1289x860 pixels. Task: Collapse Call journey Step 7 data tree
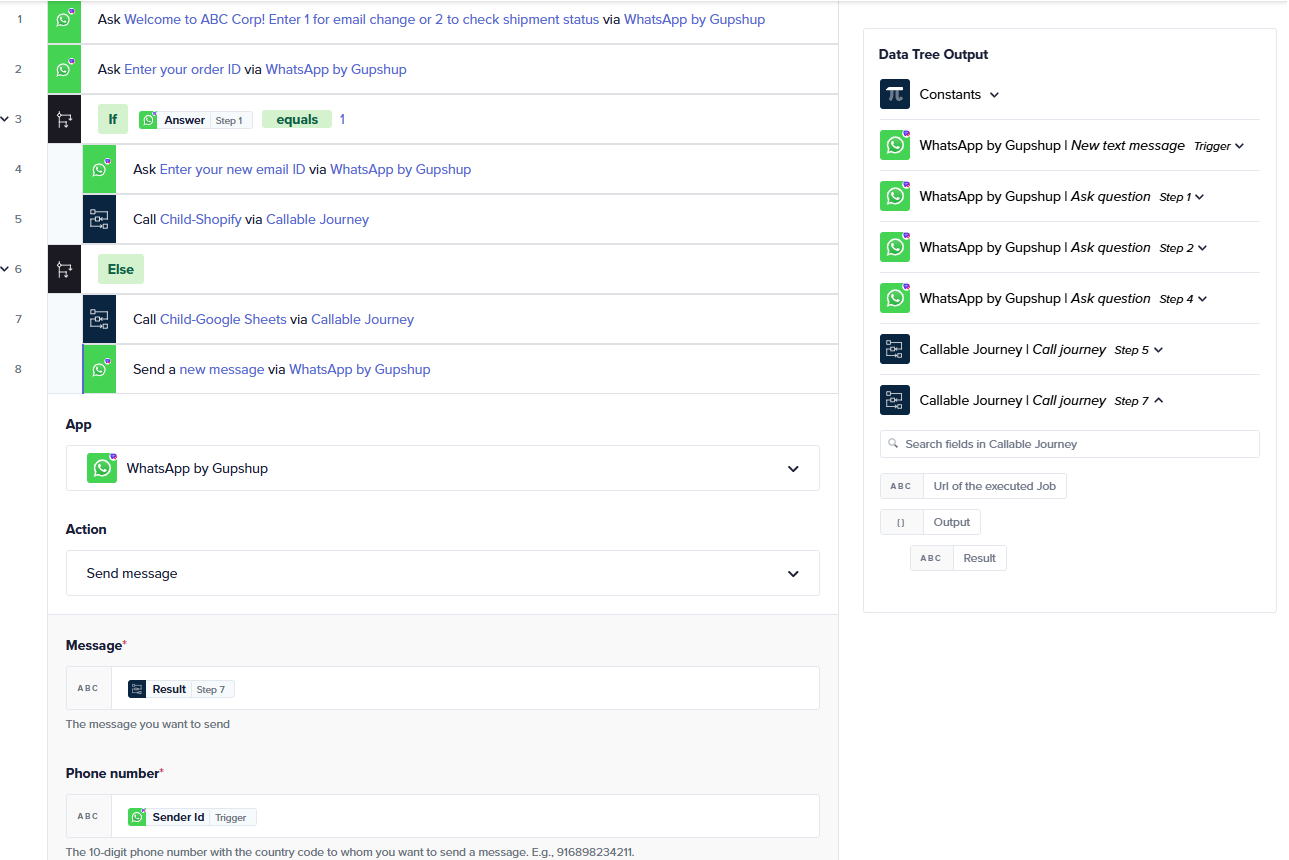pos(1158,400)
